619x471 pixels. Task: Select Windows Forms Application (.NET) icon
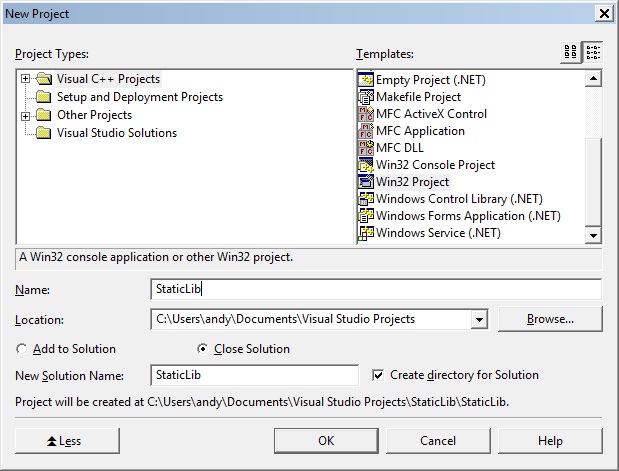pyautogui.click(x=366, y=216)
